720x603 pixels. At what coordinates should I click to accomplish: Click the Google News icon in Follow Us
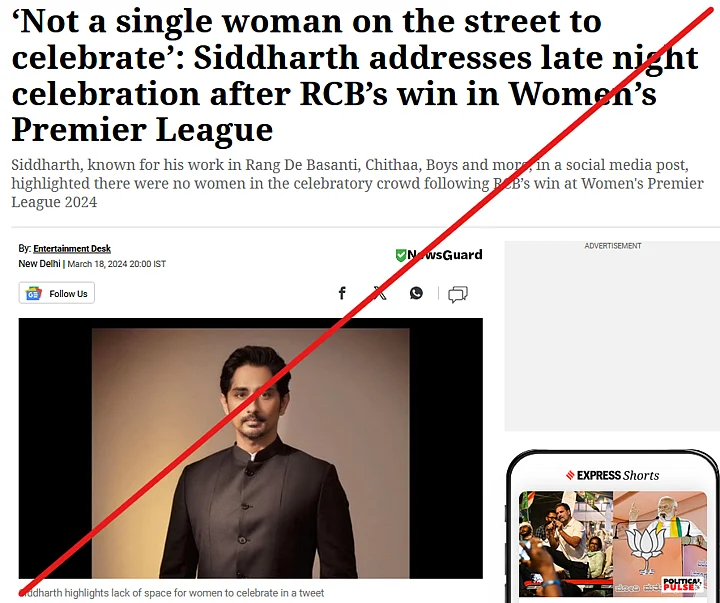point(34,293)
